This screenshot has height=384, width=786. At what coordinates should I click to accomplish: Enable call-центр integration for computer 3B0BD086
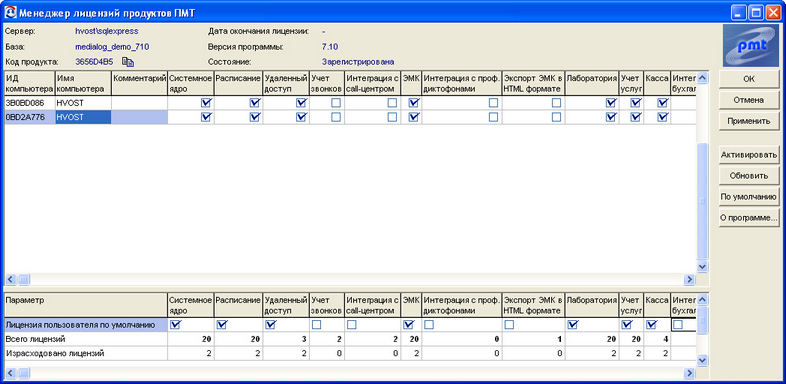[x=392, y=103]
